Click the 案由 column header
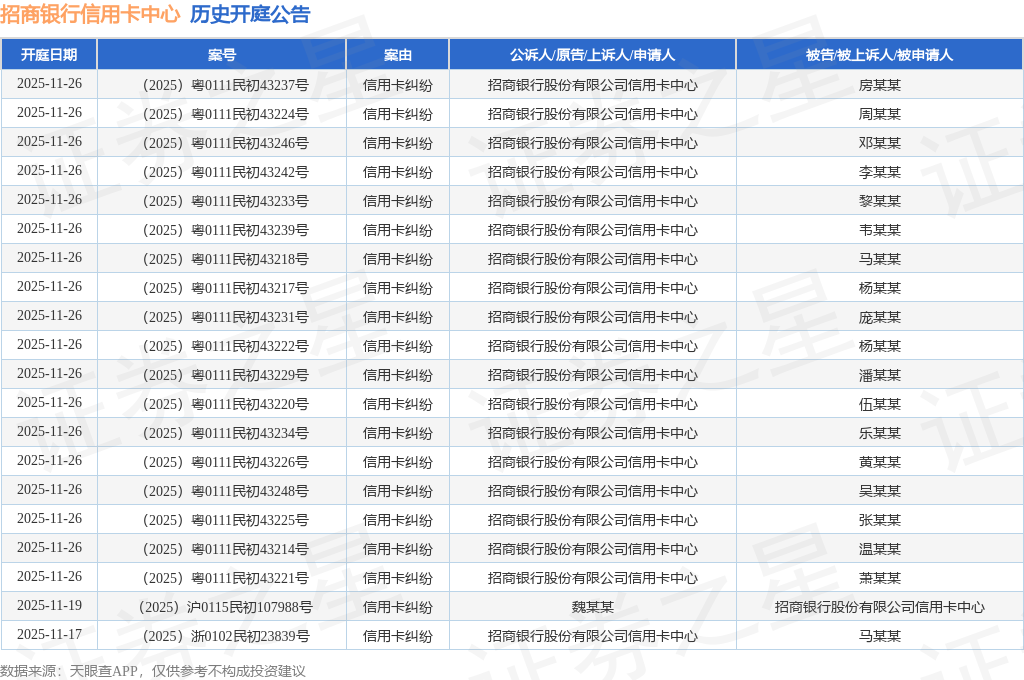 tap(398, 55)
